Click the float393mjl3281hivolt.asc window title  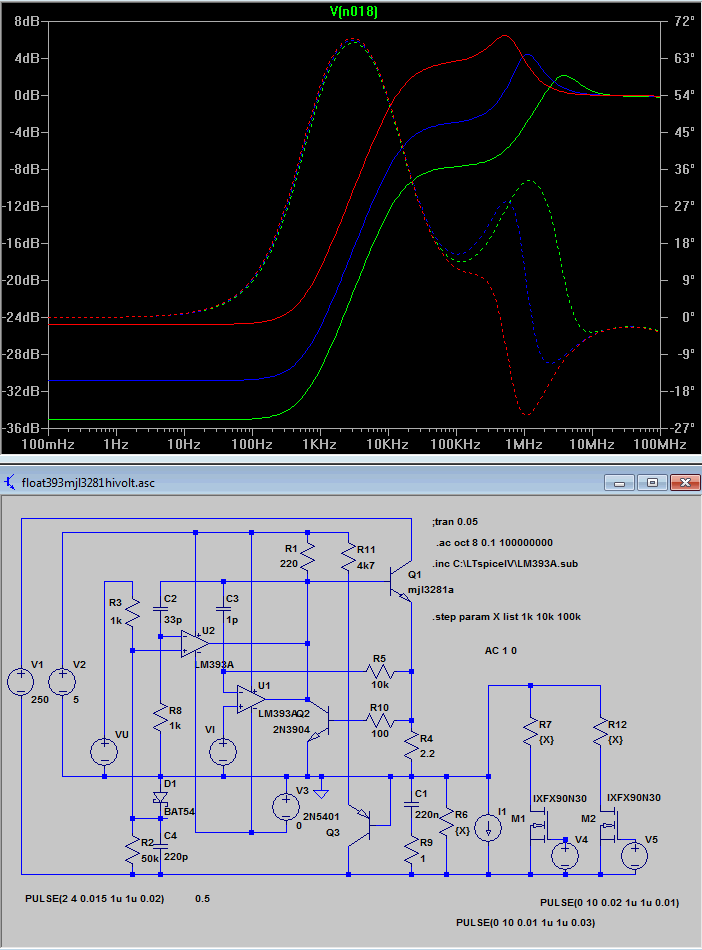[88, 483]
